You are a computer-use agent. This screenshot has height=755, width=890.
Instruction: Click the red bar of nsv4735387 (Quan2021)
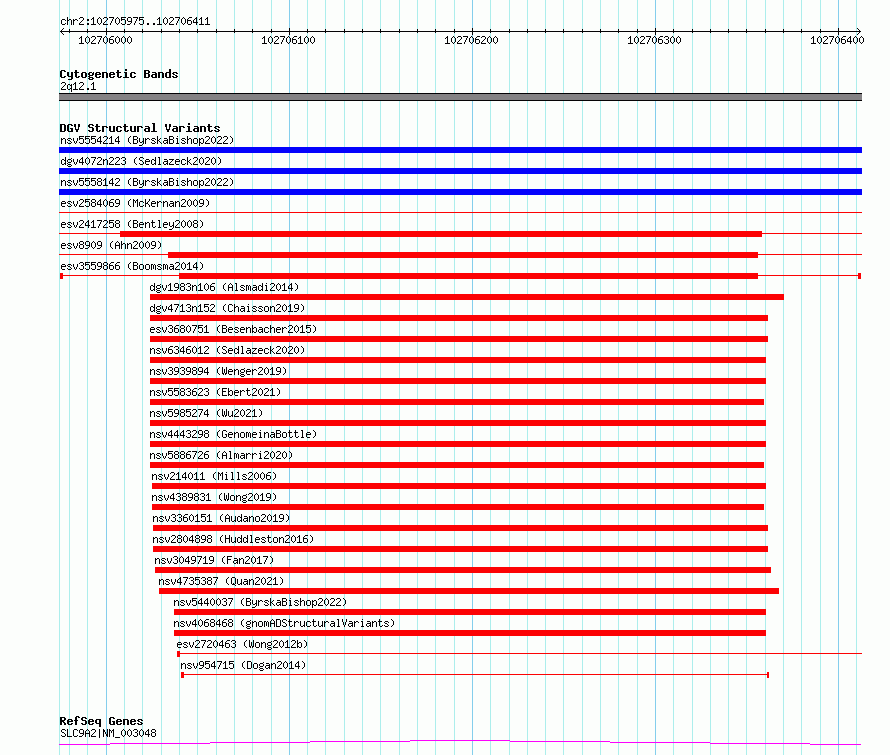tap(469, 591)
